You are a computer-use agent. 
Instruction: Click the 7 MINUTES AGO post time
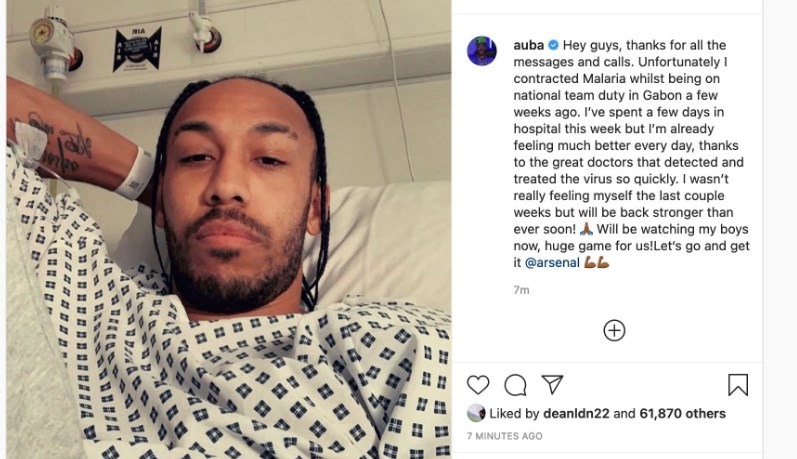(x=505, y=436)
